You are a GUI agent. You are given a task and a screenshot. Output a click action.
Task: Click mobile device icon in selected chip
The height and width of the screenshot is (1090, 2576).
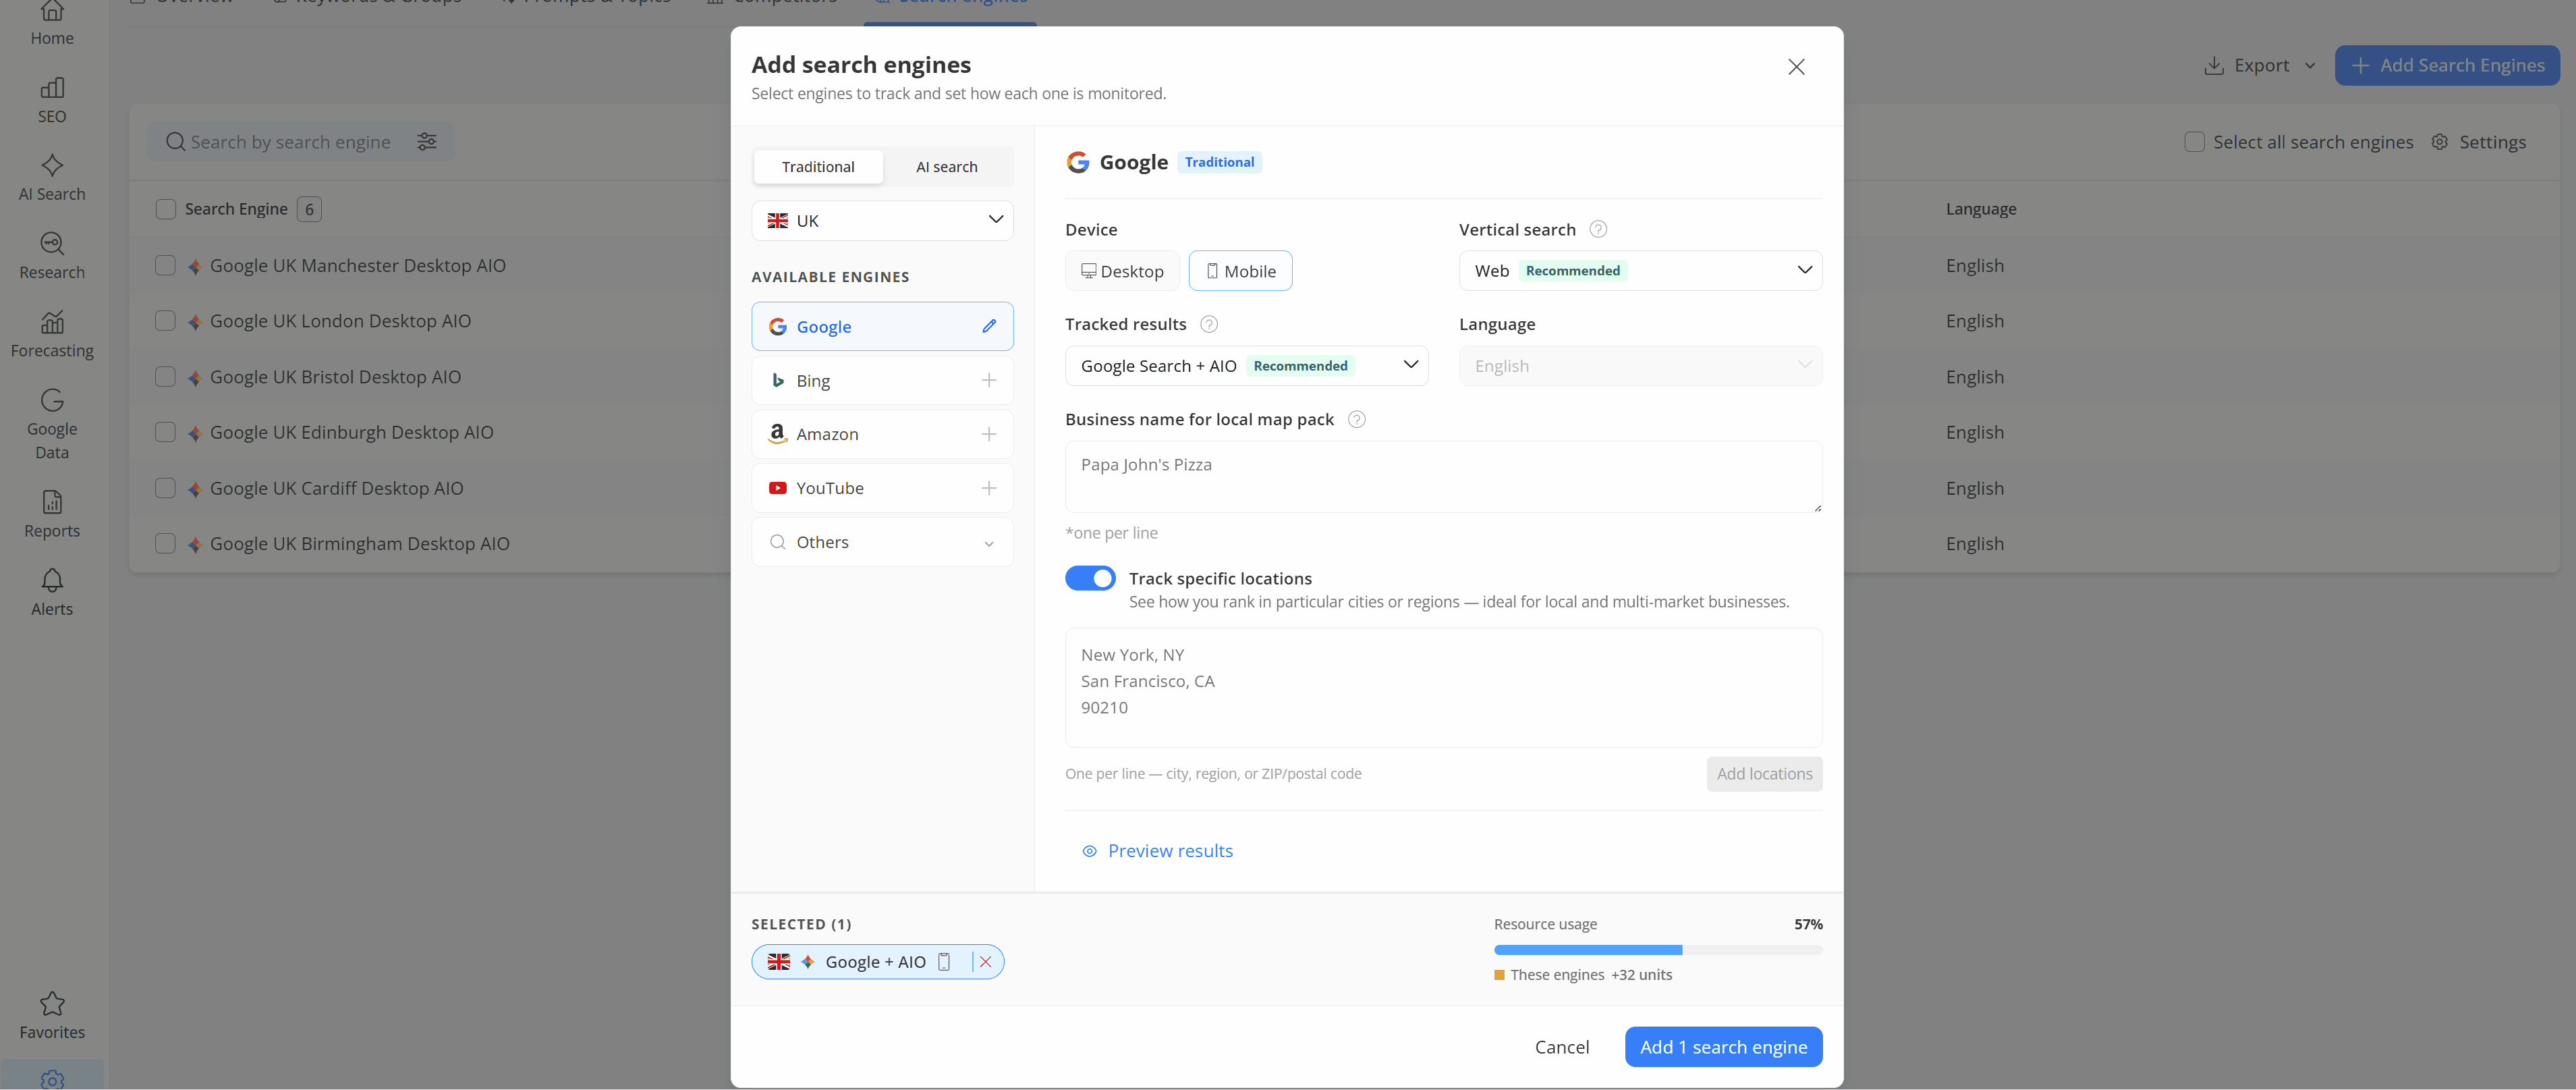[943, 962]
